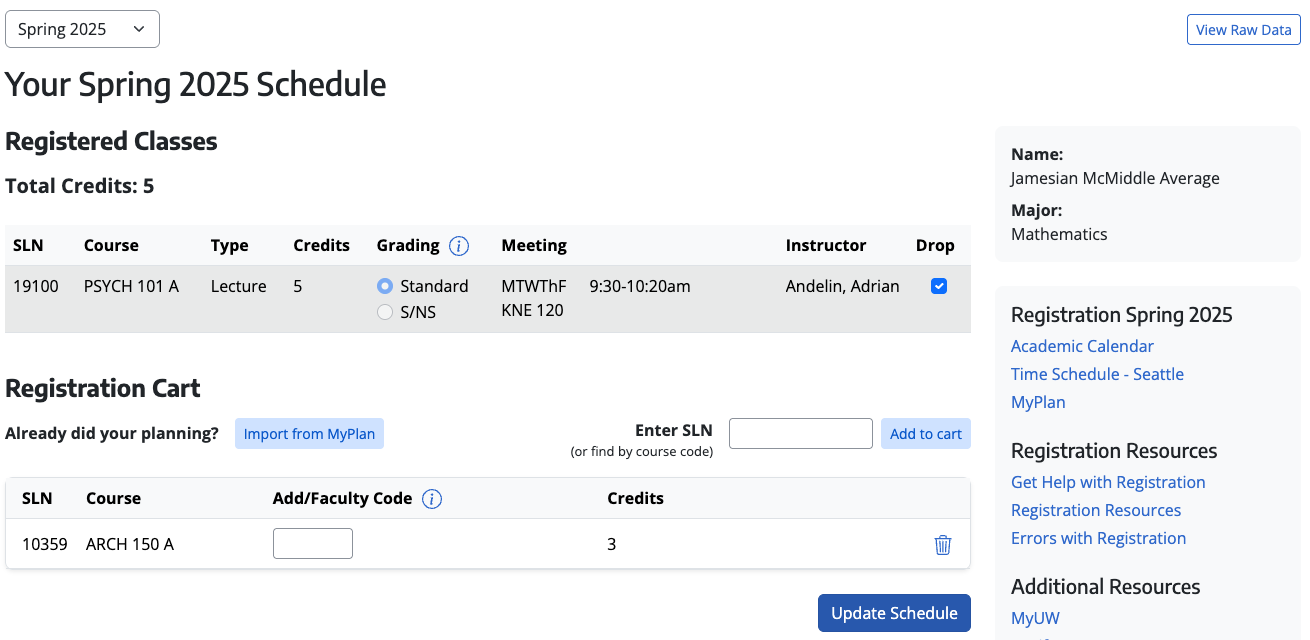Open the quarter selection dropdown showing Spring 2025
This screenshot has height=640, width=1310.
pyautogui.click(x=82, y=29)
